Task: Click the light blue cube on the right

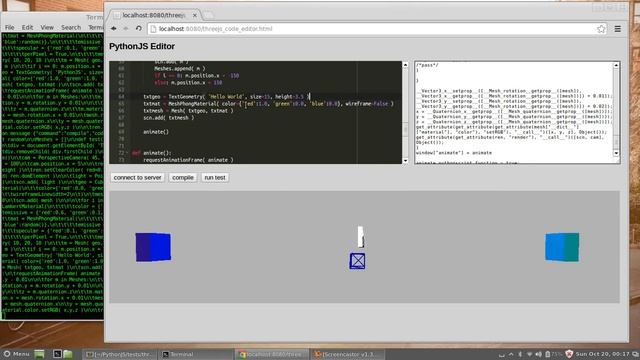Action: tap(562, 247)
